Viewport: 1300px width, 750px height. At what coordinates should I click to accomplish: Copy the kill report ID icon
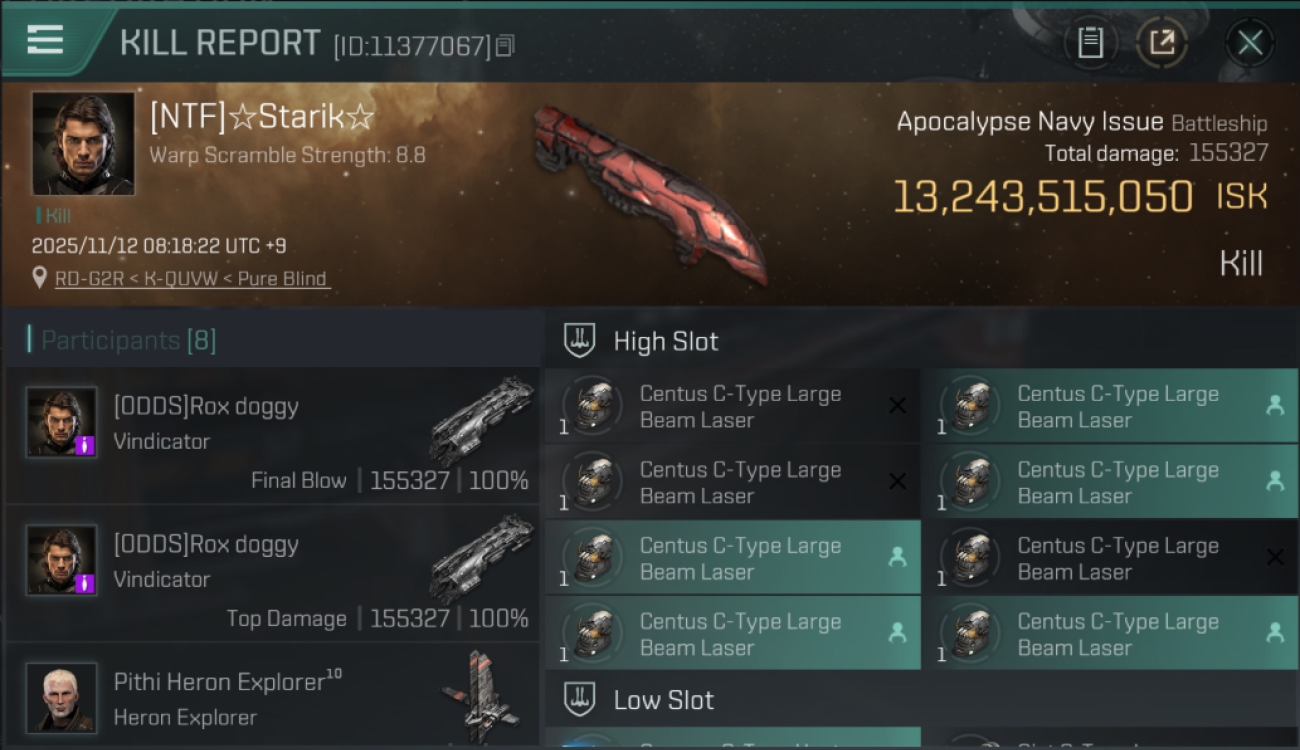[505, 45]
